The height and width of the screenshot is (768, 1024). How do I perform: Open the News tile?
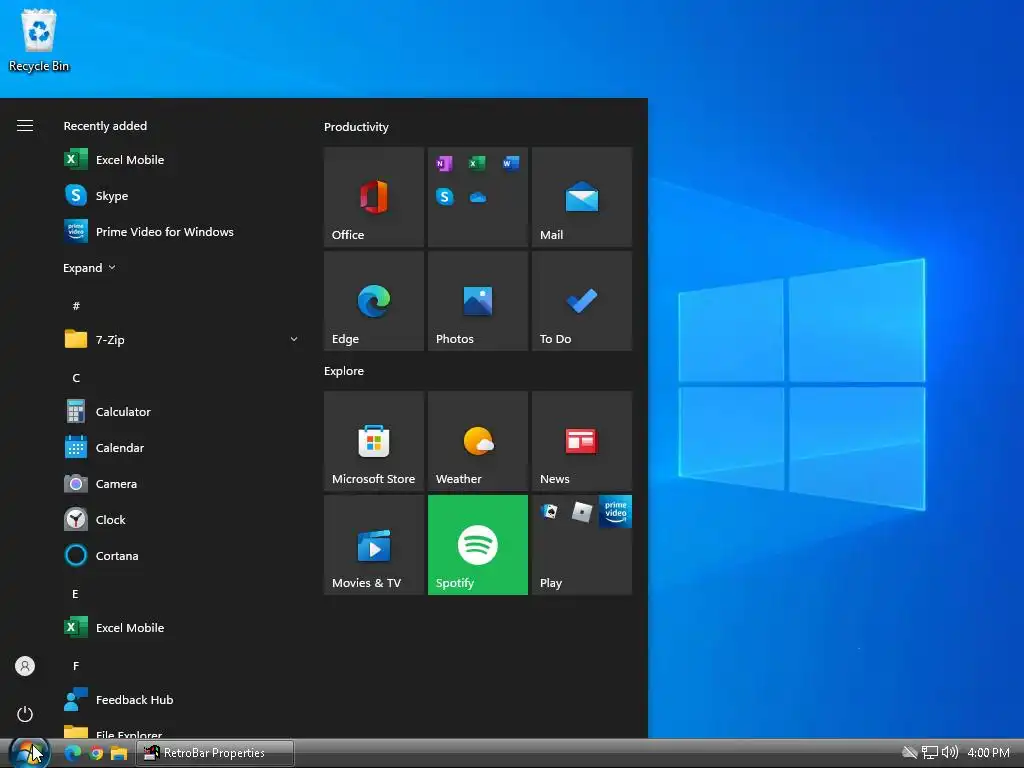pos(581,441)
